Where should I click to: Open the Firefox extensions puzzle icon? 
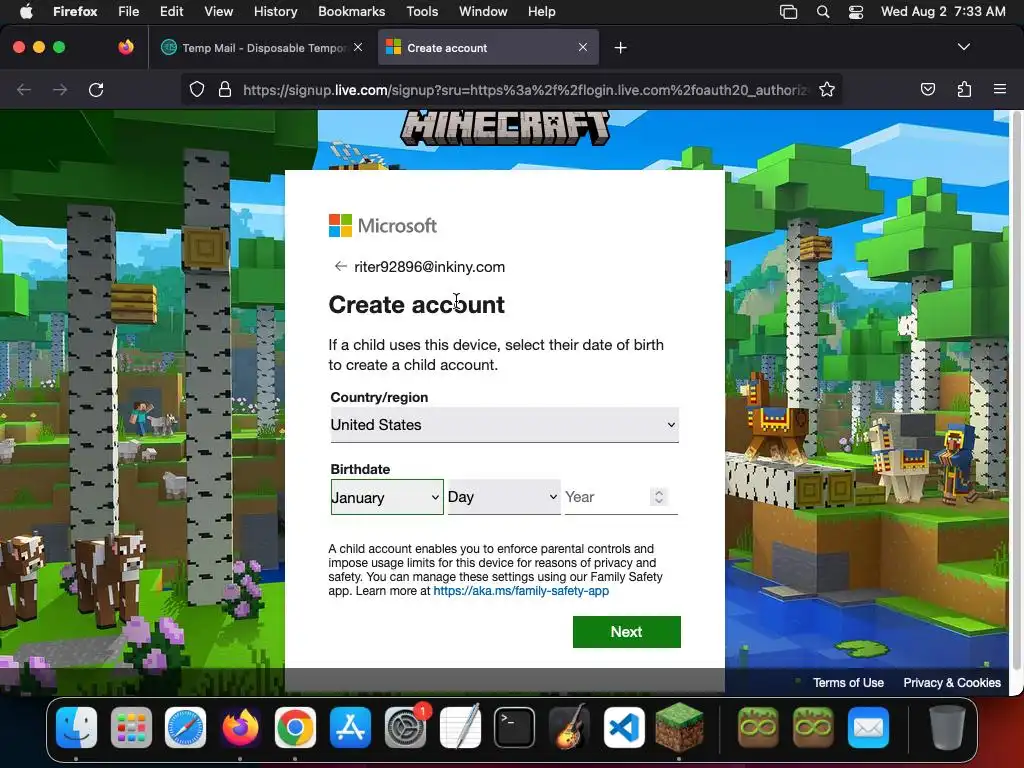[x=964, y=89]
